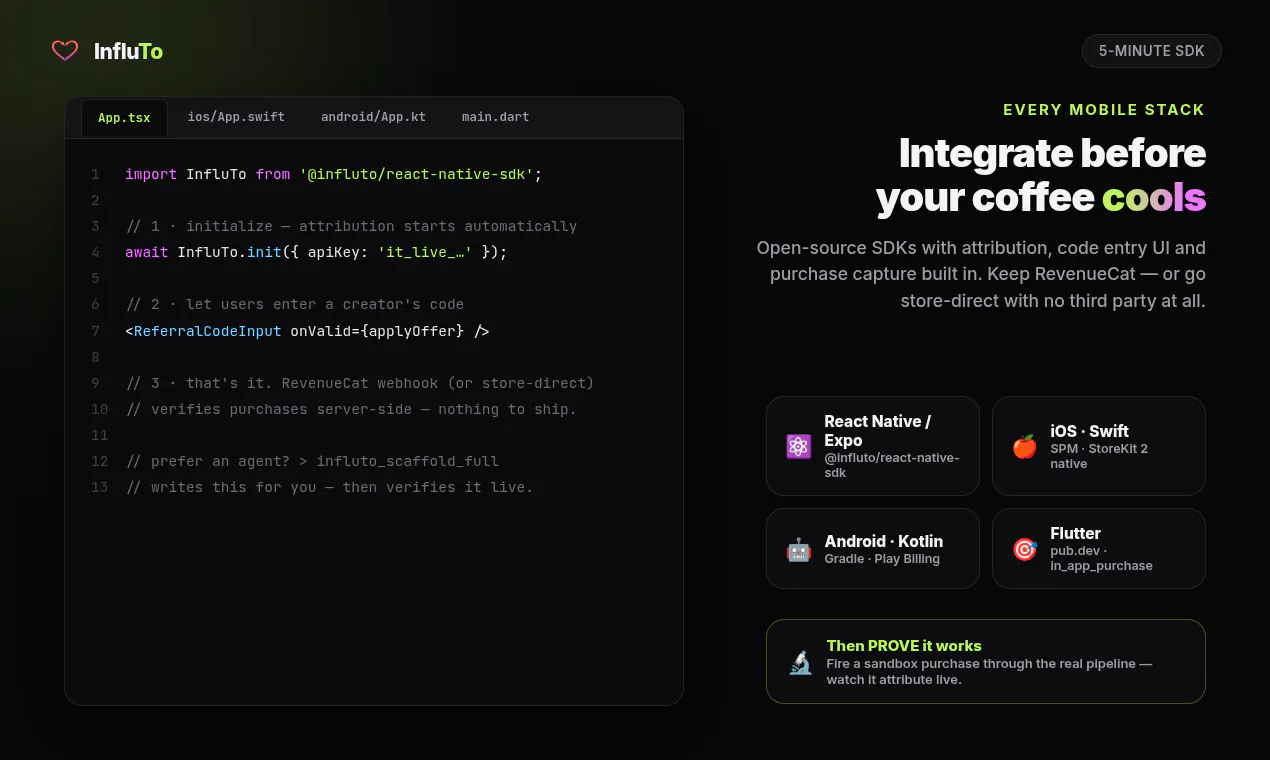Click the InfluTo brand name

(x=128, y=51)
